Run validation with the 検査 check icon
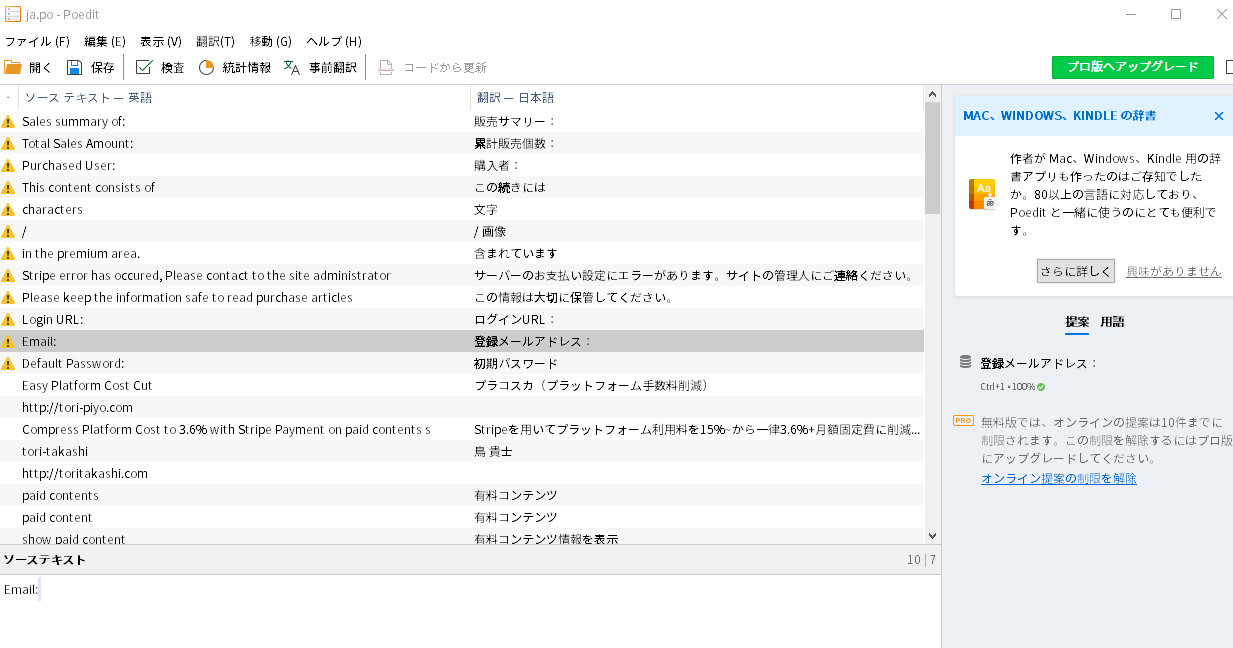The width and height of the screenshot is (1233, 648). click(144, 67)
